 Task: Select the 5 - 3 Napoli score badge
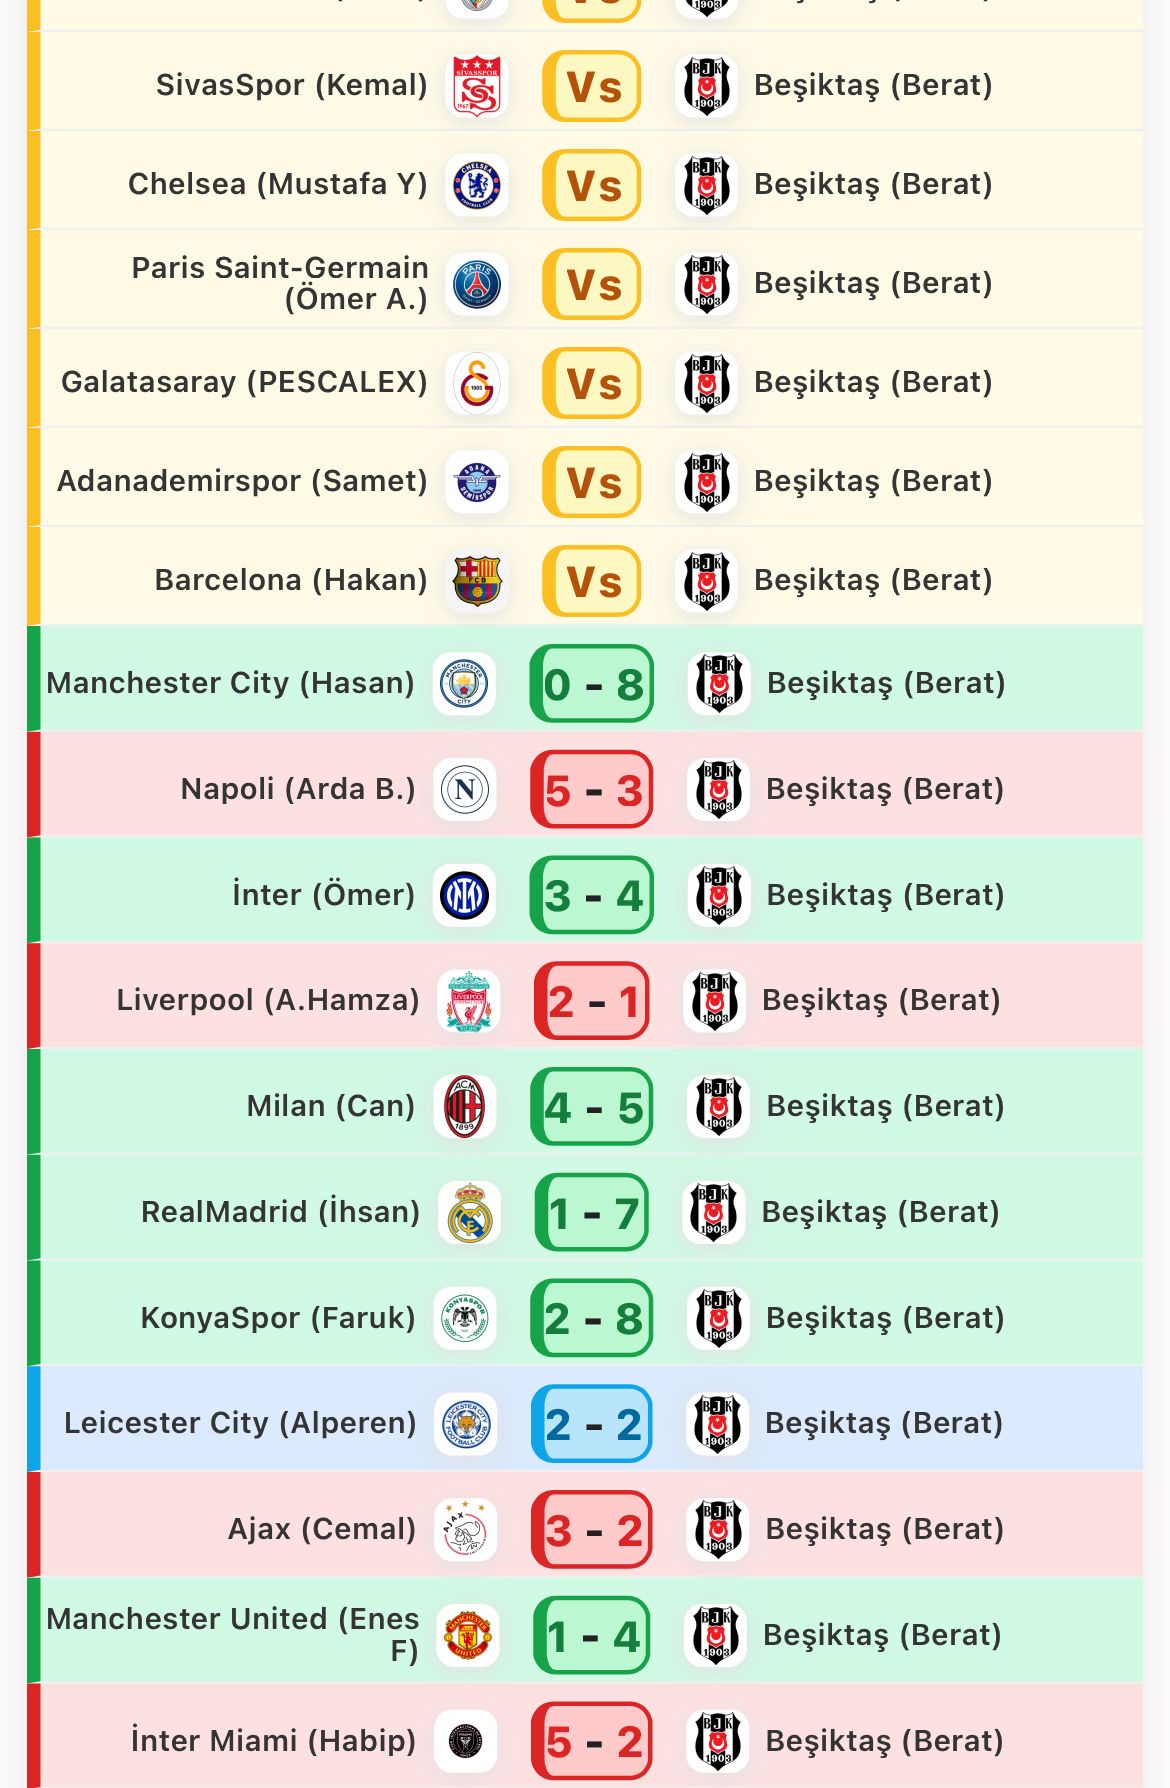coord(592,791)
